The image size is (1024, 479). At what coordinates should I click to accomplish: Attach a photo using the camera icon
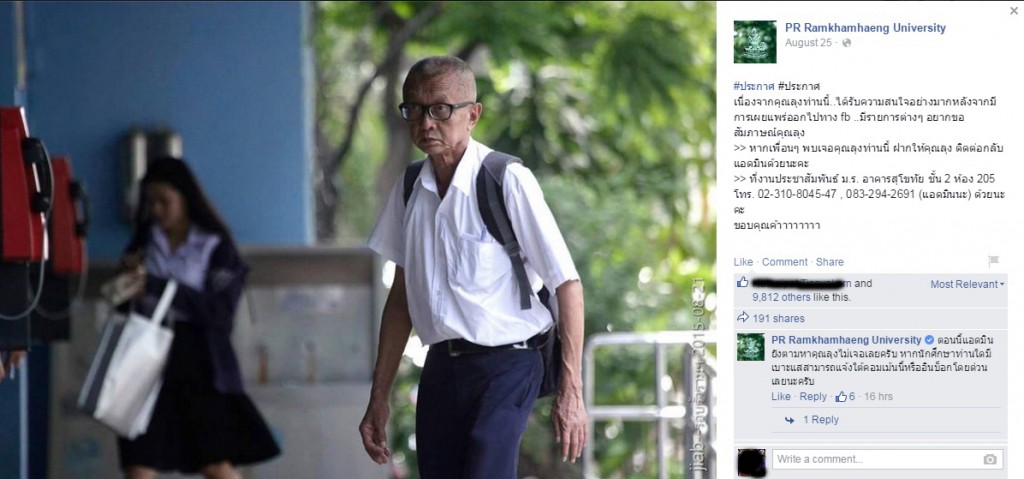coord(990,459)
